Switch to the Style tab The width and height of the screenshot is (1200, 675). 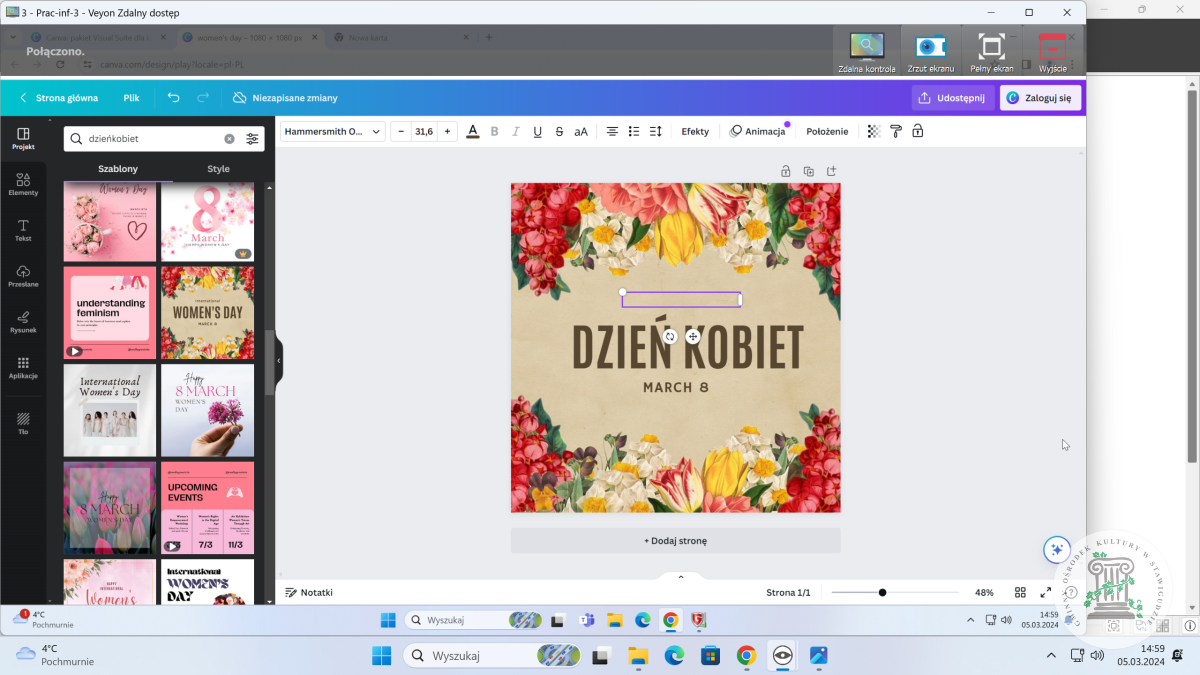[218, 169]
